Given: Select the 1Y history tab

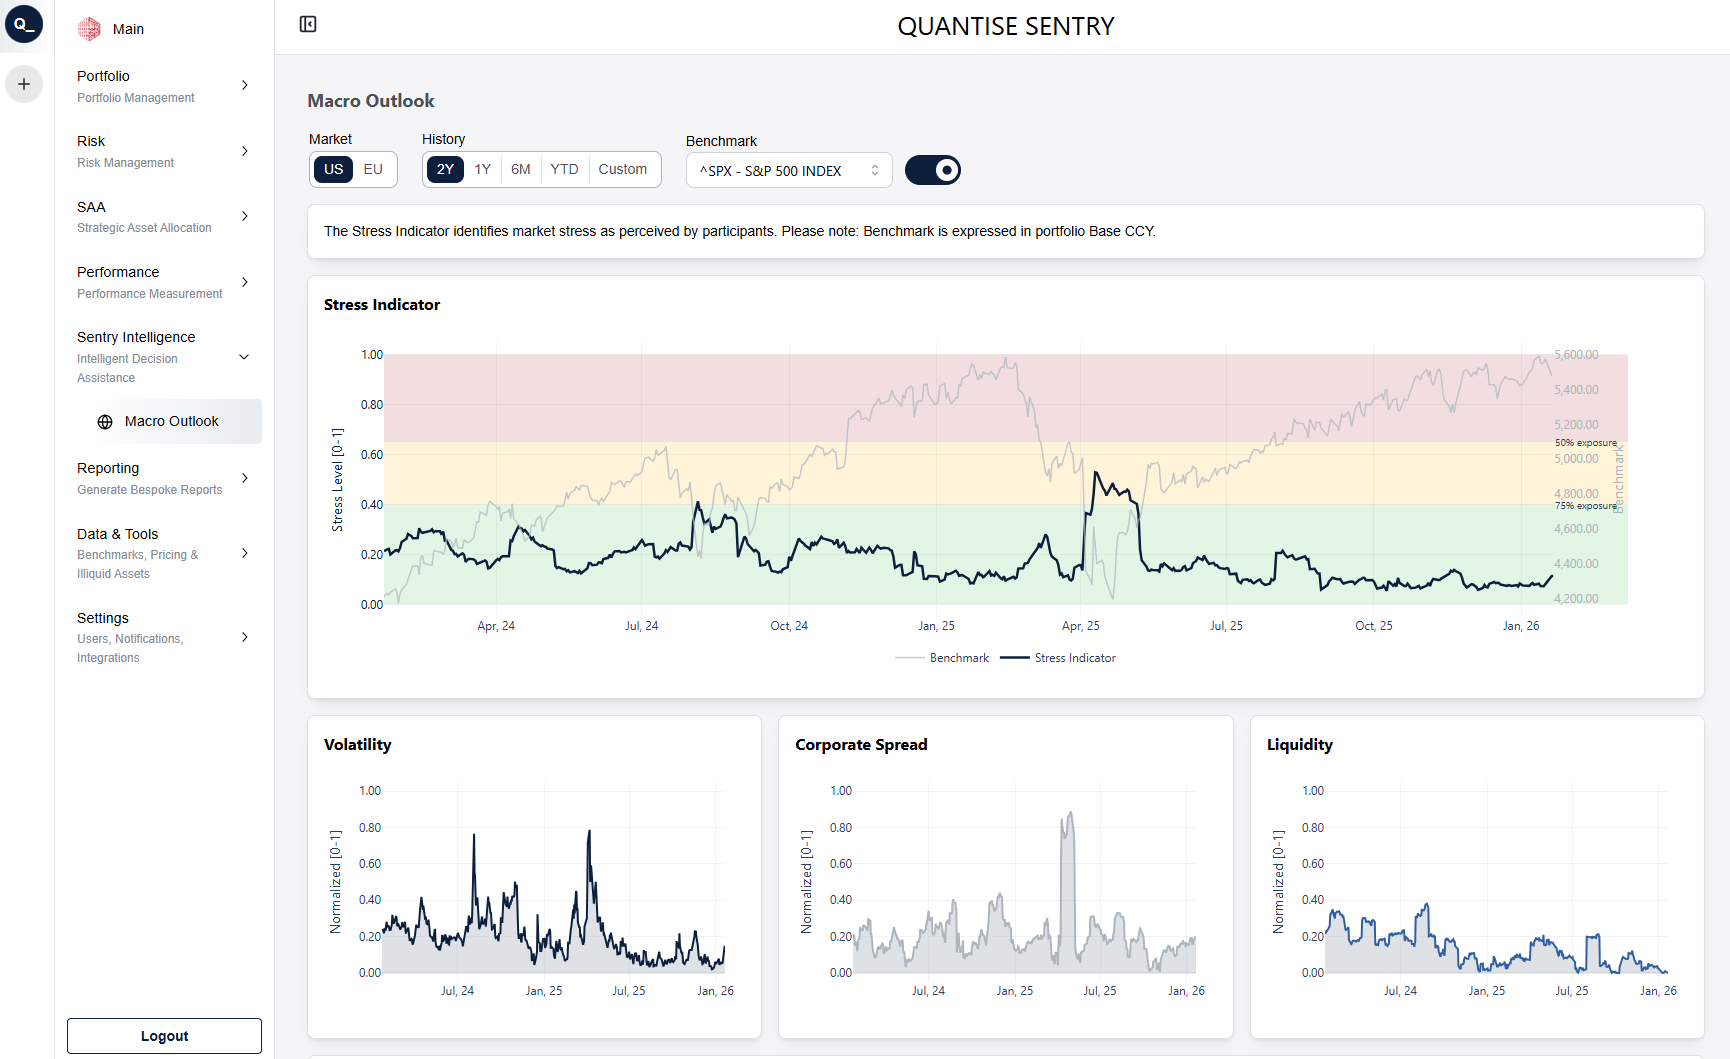Looking at the screenshot, I should (482, 169).
